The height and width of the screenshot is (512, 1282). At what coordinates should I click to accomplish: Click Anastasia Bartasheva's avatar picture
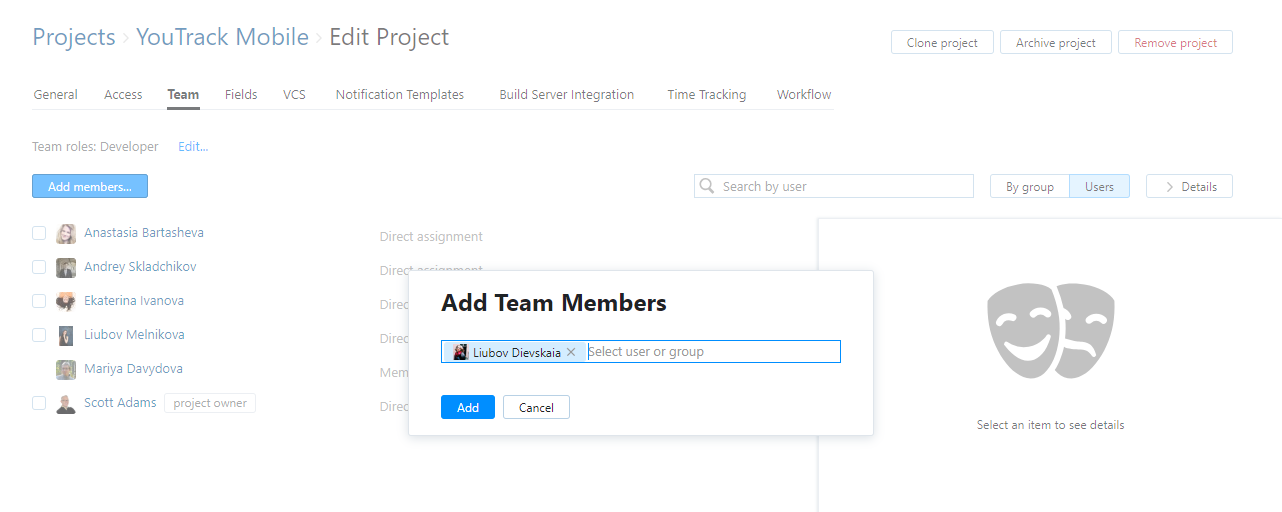point(66,234)
